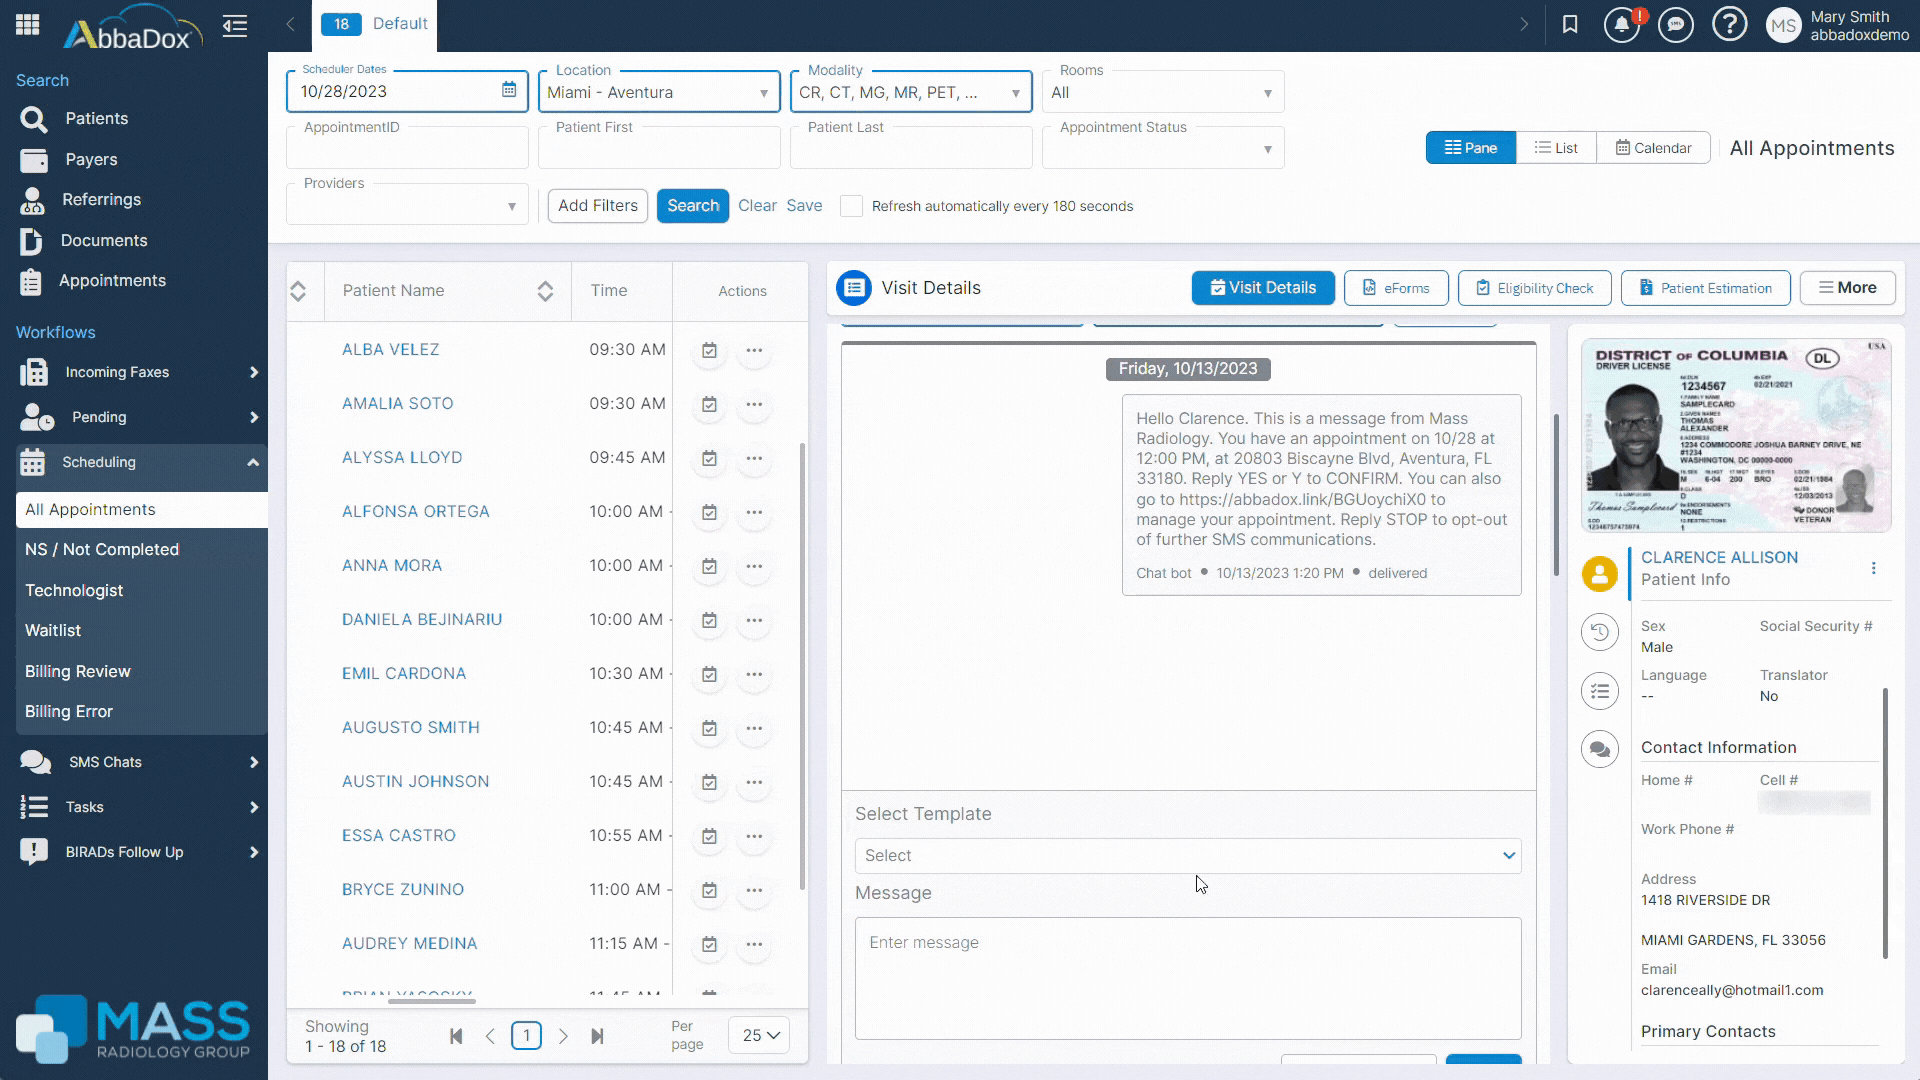1920x1080 pixels.
Task: Open the Help question mark icon
Action: (1729, 24)
